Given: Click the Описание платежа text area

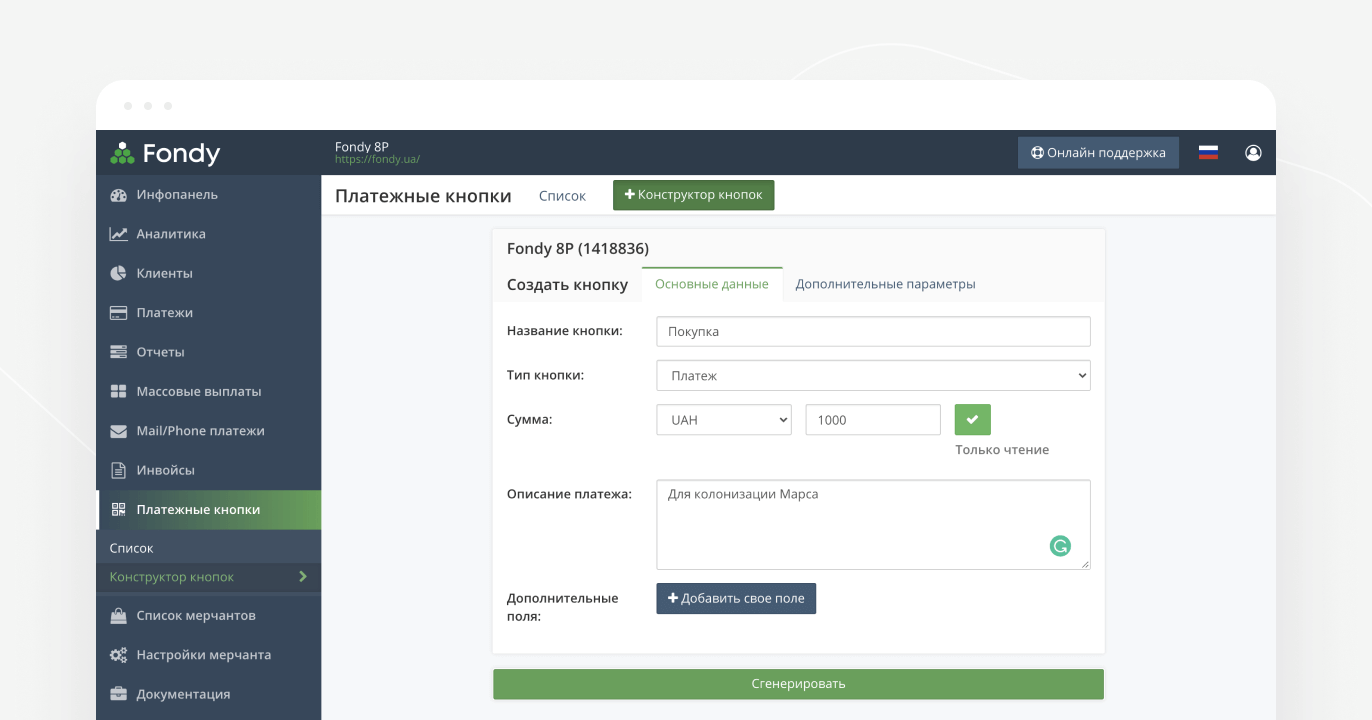Looking at the screenshot, I should pyautogui.click(x=873, y=525).
